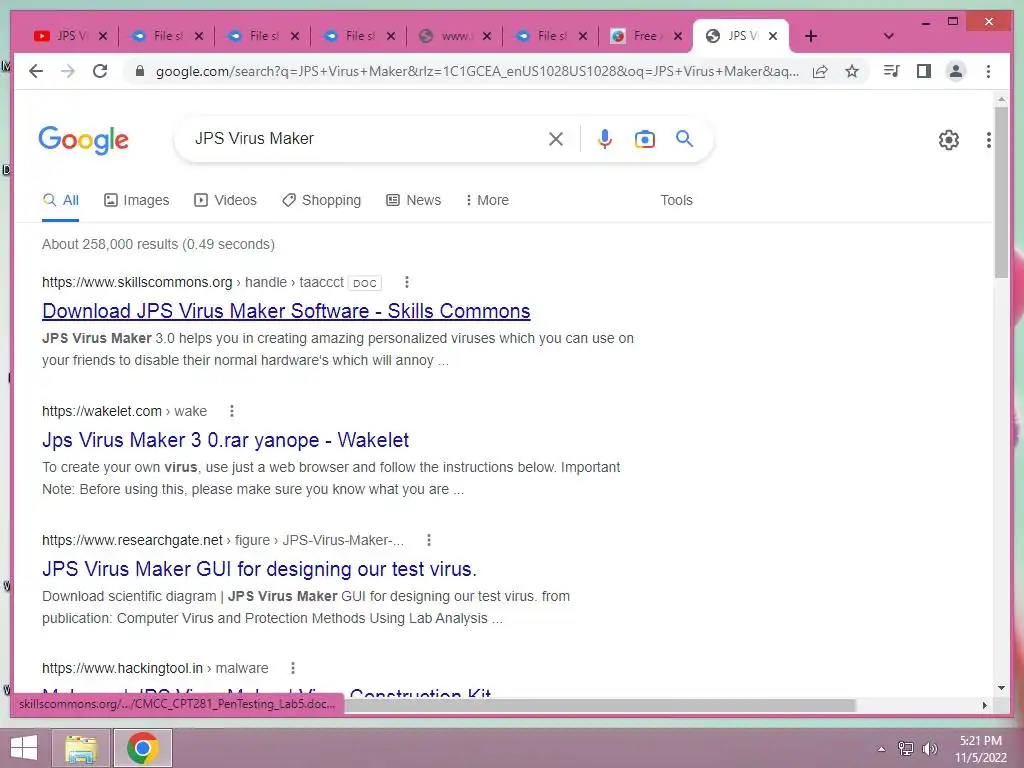Image resolution: width=1024 pixels, height=768 pixels.
Task: Go back to the previous page
Action: [x=36, y=71]
